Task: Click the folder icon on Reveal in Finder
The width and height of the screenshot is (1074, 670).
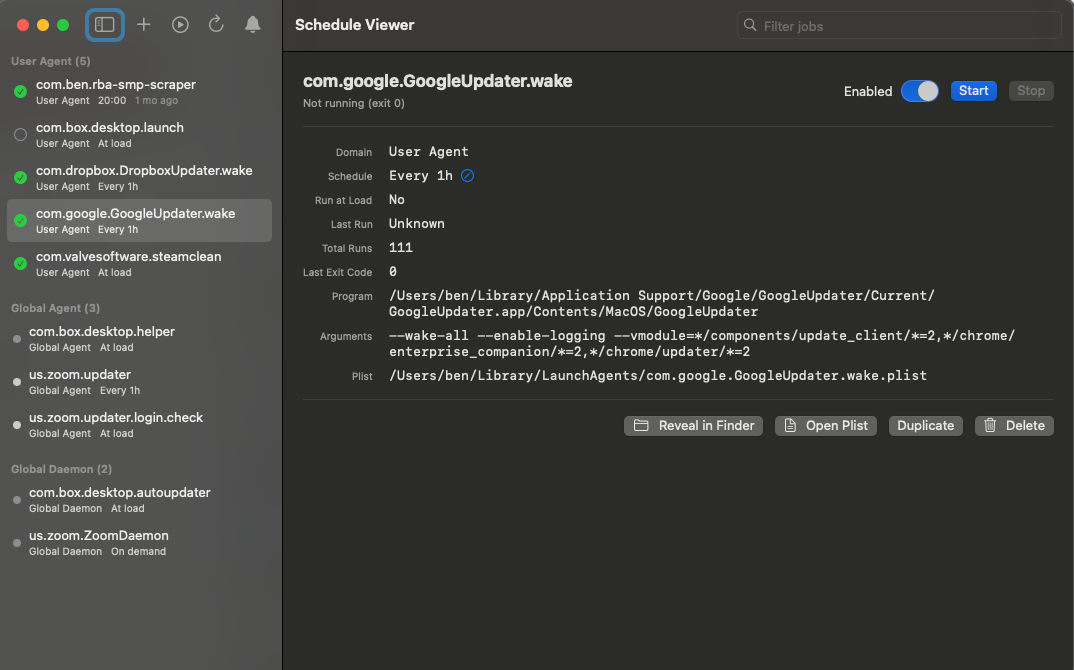Action: (x=641, y=425)
